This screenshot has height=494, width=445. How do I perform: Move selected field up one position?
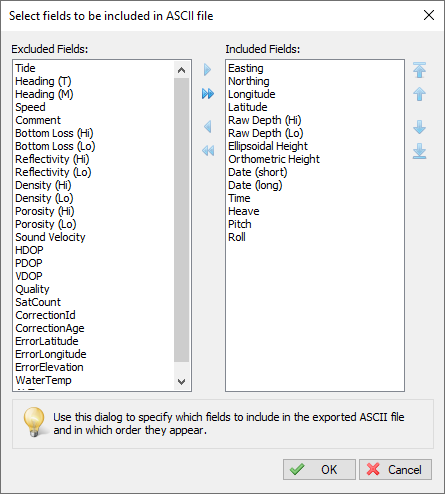click(419, 94)
